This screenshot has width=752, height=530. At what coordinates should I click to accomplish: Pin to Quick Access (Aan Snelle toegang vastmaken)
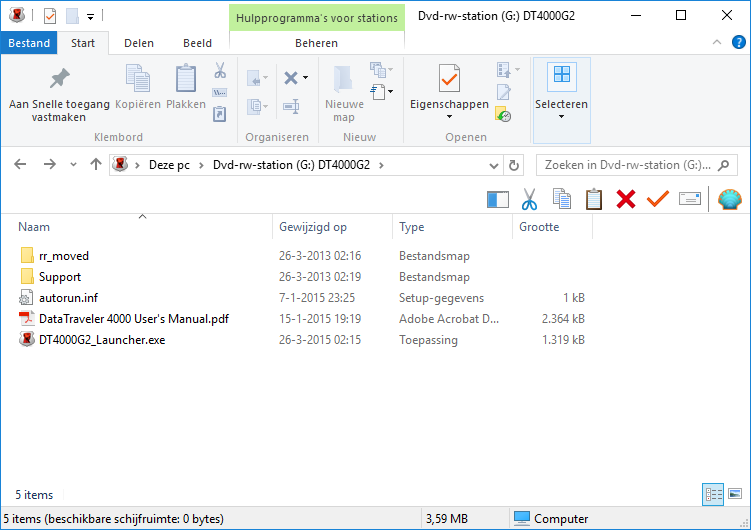pos(59,94)
